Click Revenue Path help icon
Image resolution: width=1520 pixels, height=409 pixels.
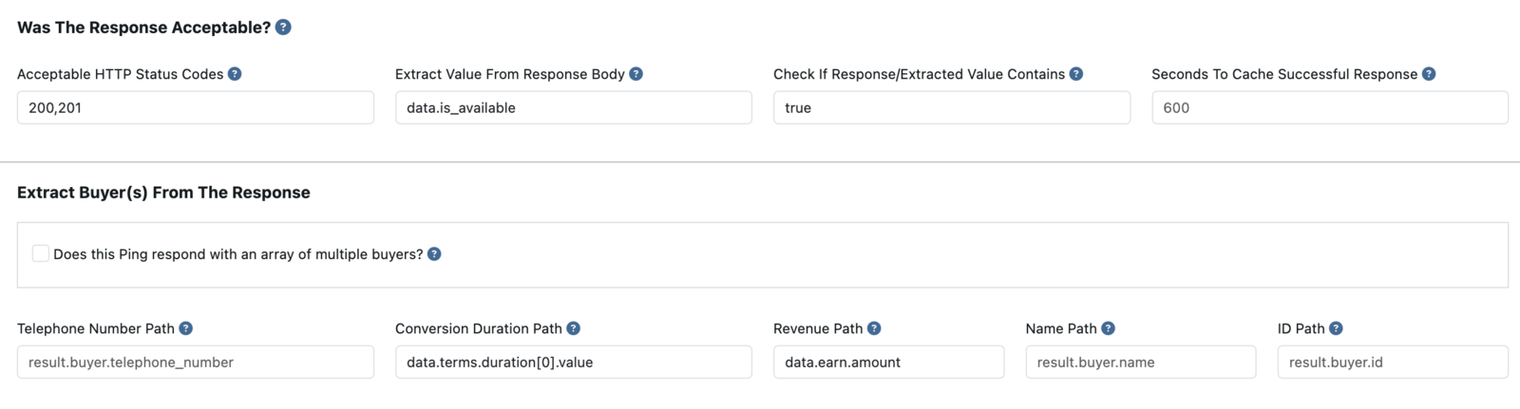coord(874,328)
